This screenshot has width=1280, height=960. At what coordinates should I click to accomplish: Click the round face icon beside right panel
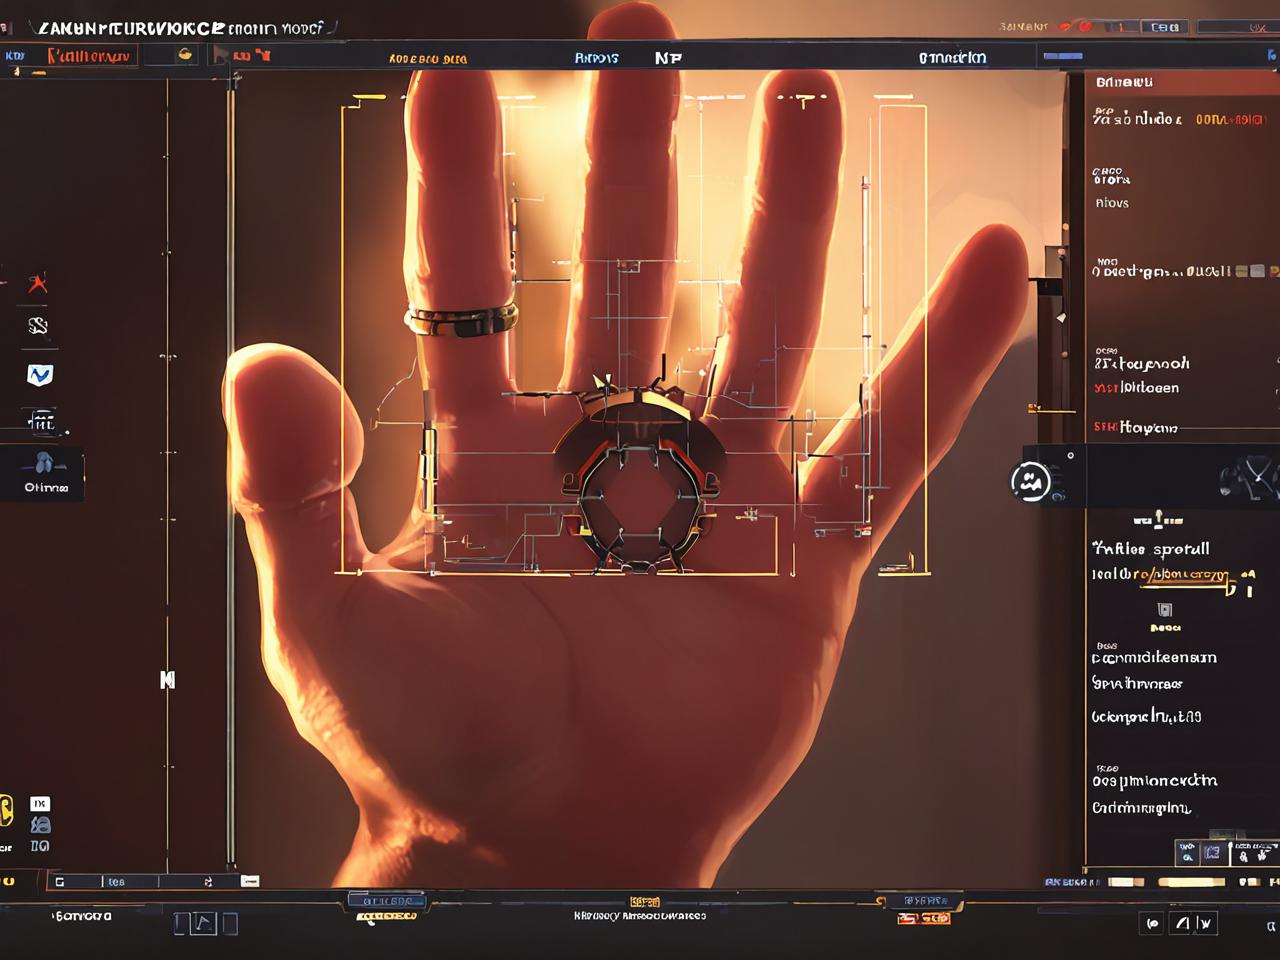1030,482
